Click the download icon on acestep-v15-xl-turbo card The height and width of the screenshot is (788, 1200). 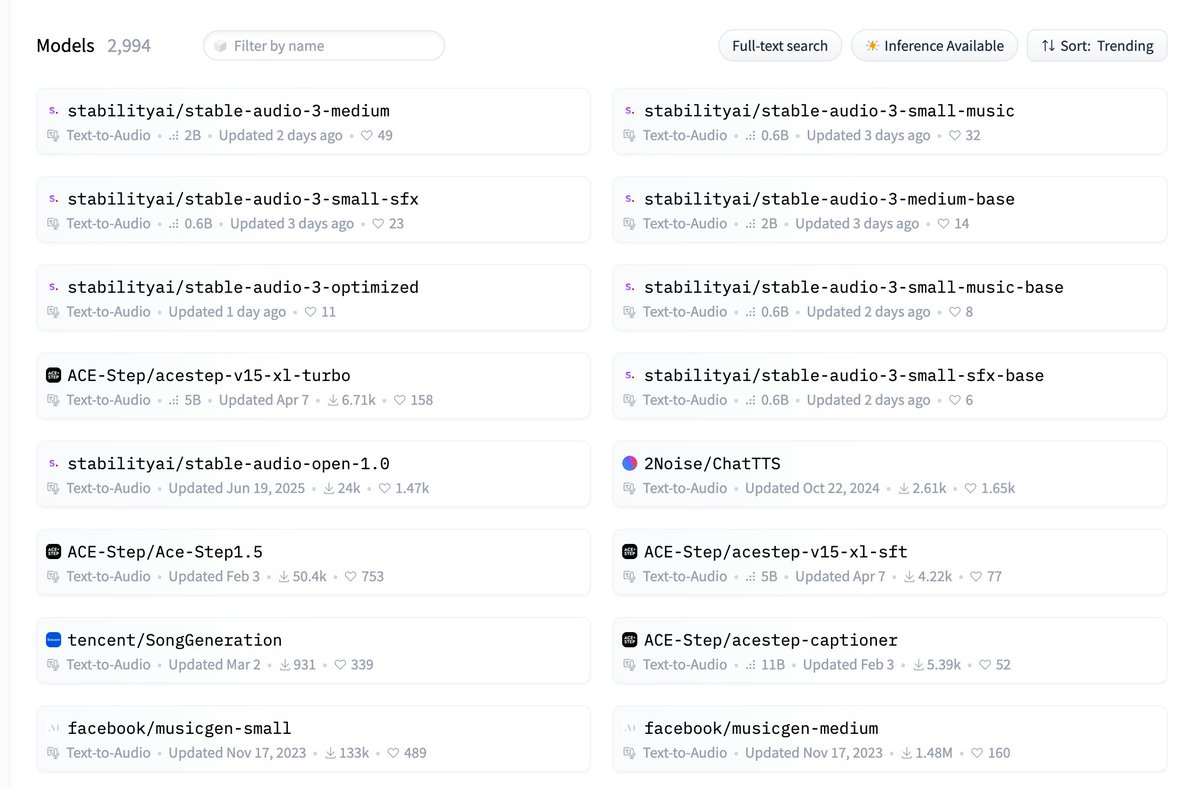[333, 400]
